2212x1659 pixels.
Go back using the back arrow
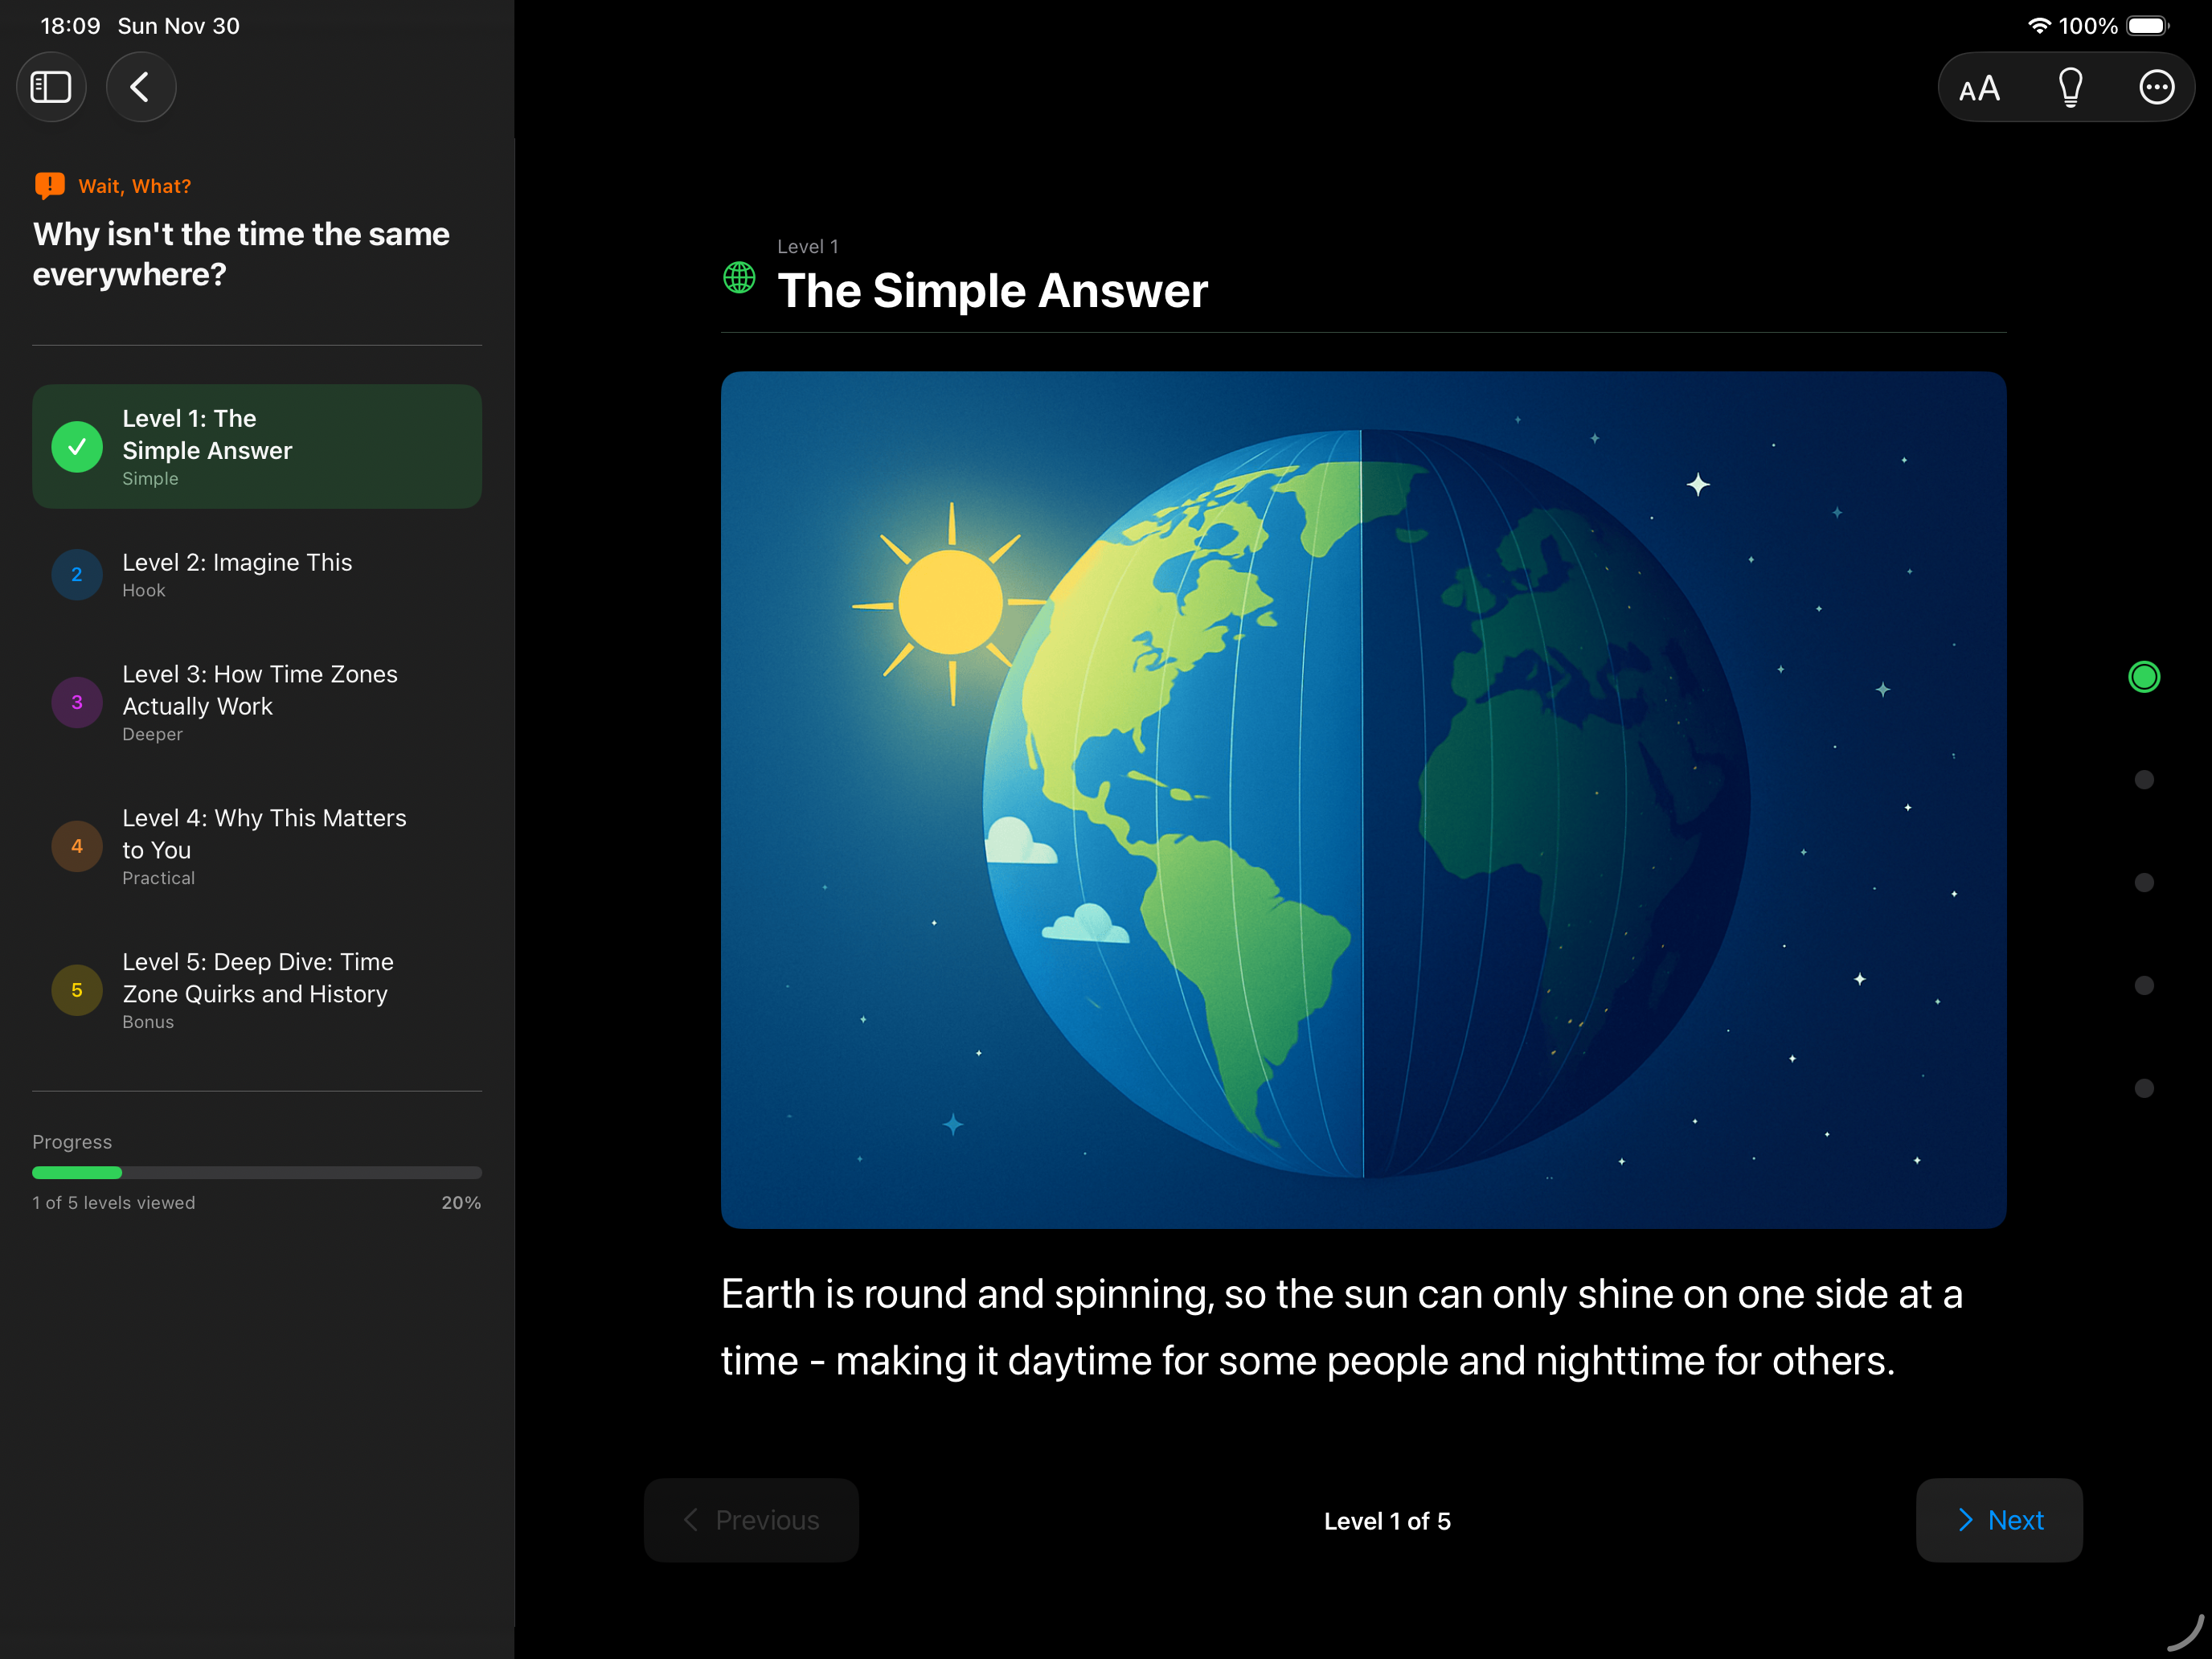[x=140, y=87]
